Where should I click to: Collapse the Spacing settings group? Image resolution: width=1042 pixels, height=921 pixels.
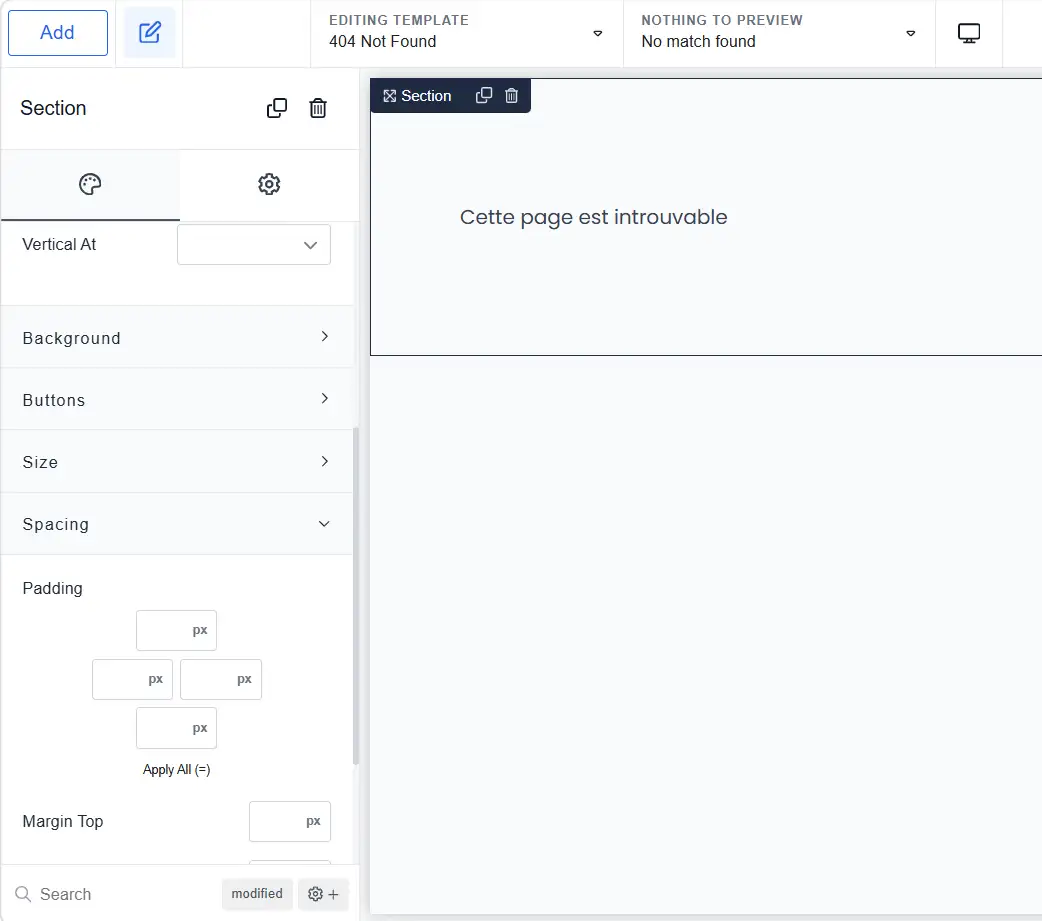click(177, 524)
